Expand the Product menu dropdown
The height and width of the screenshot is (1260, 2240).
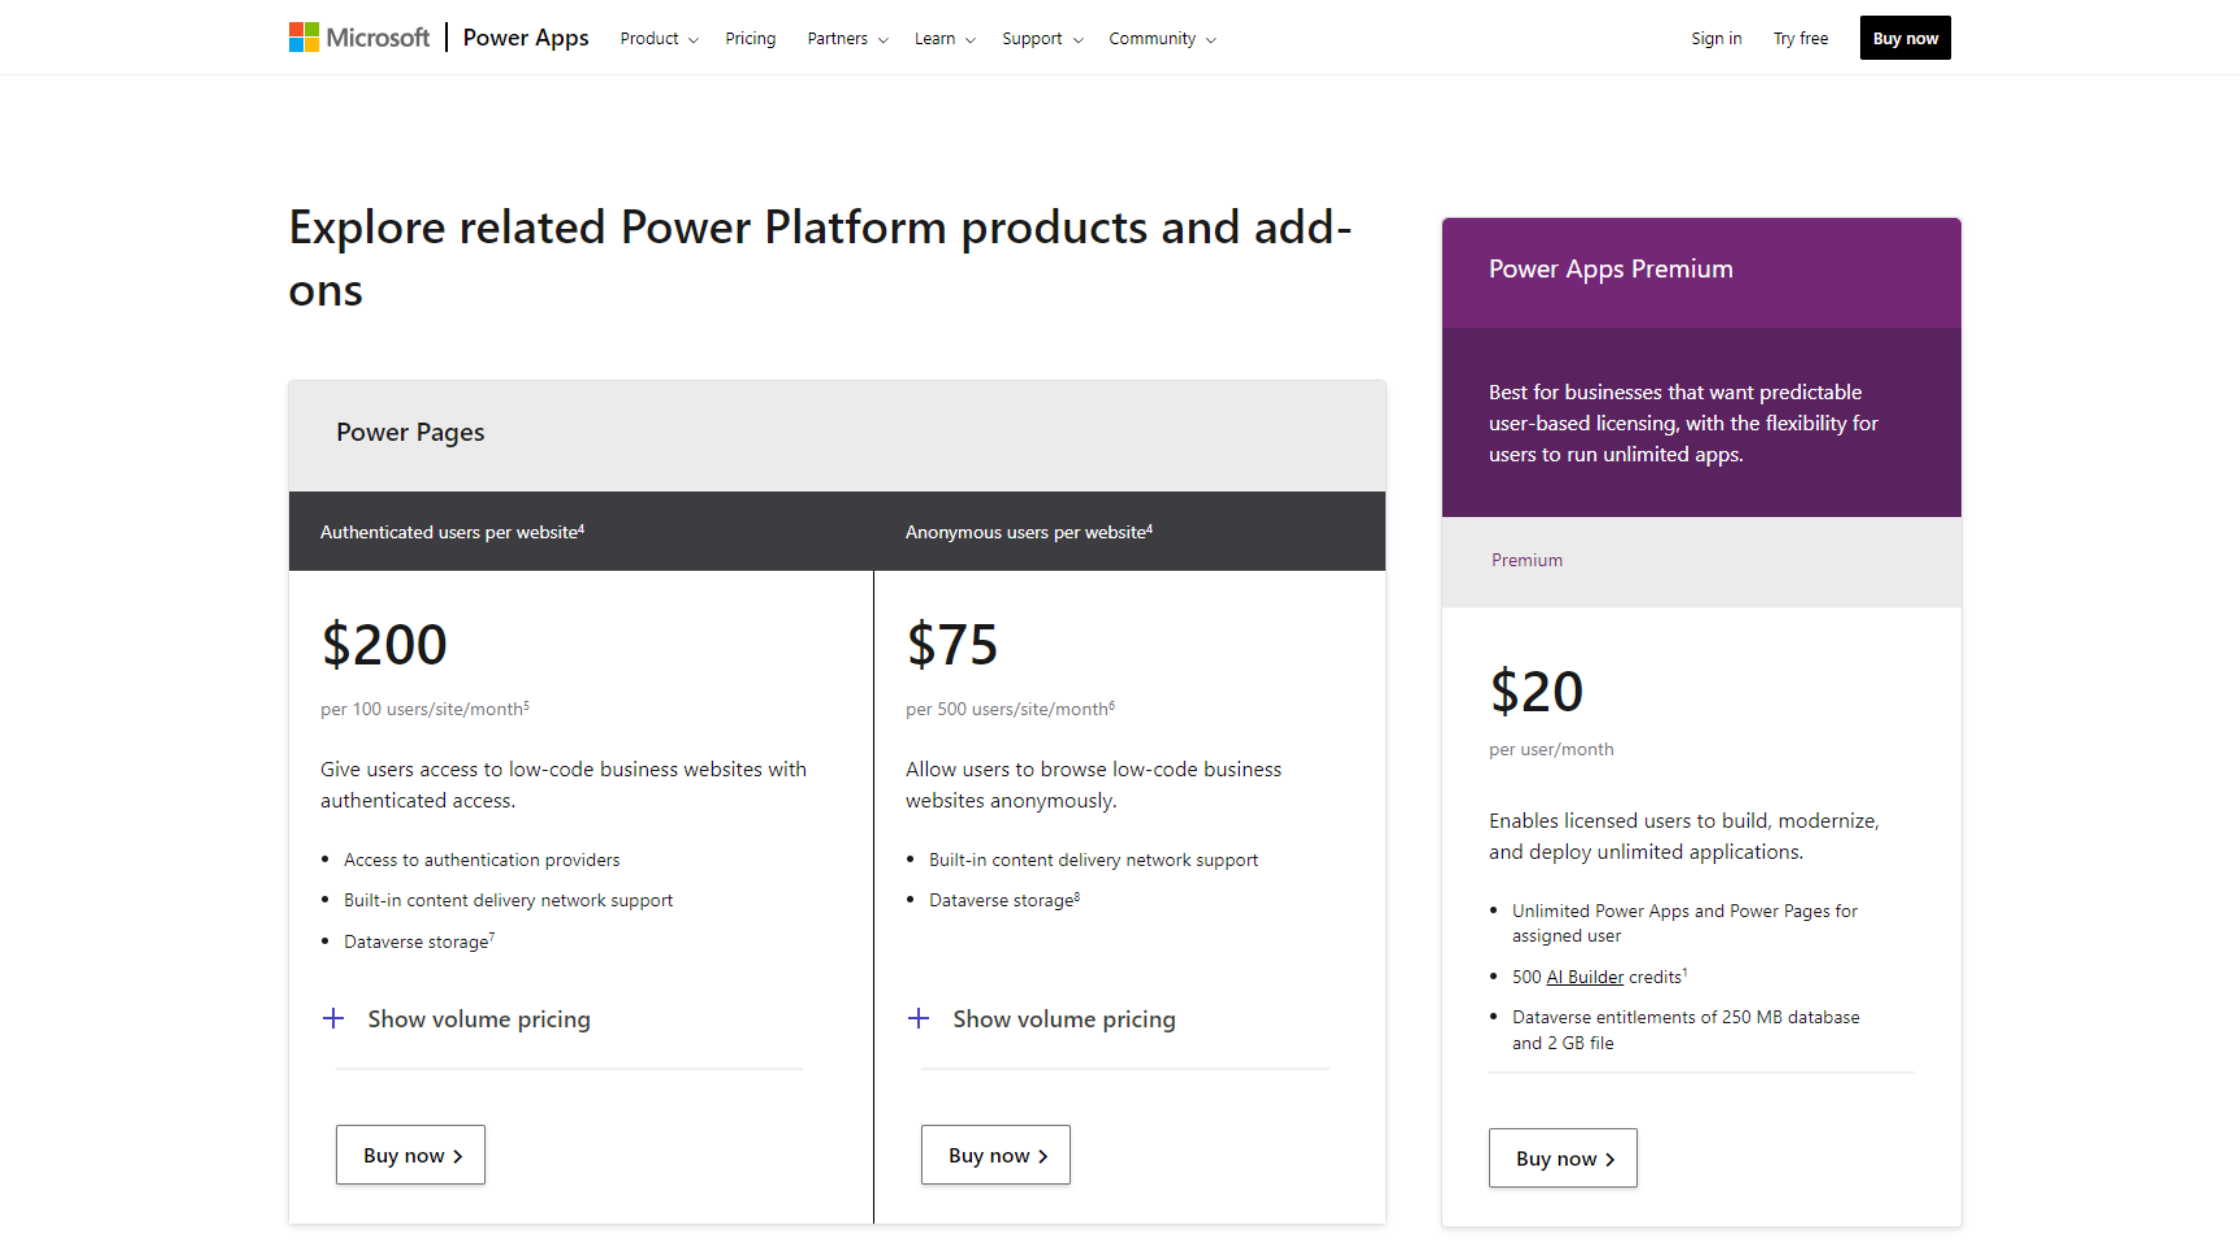(x=658, y=39)
